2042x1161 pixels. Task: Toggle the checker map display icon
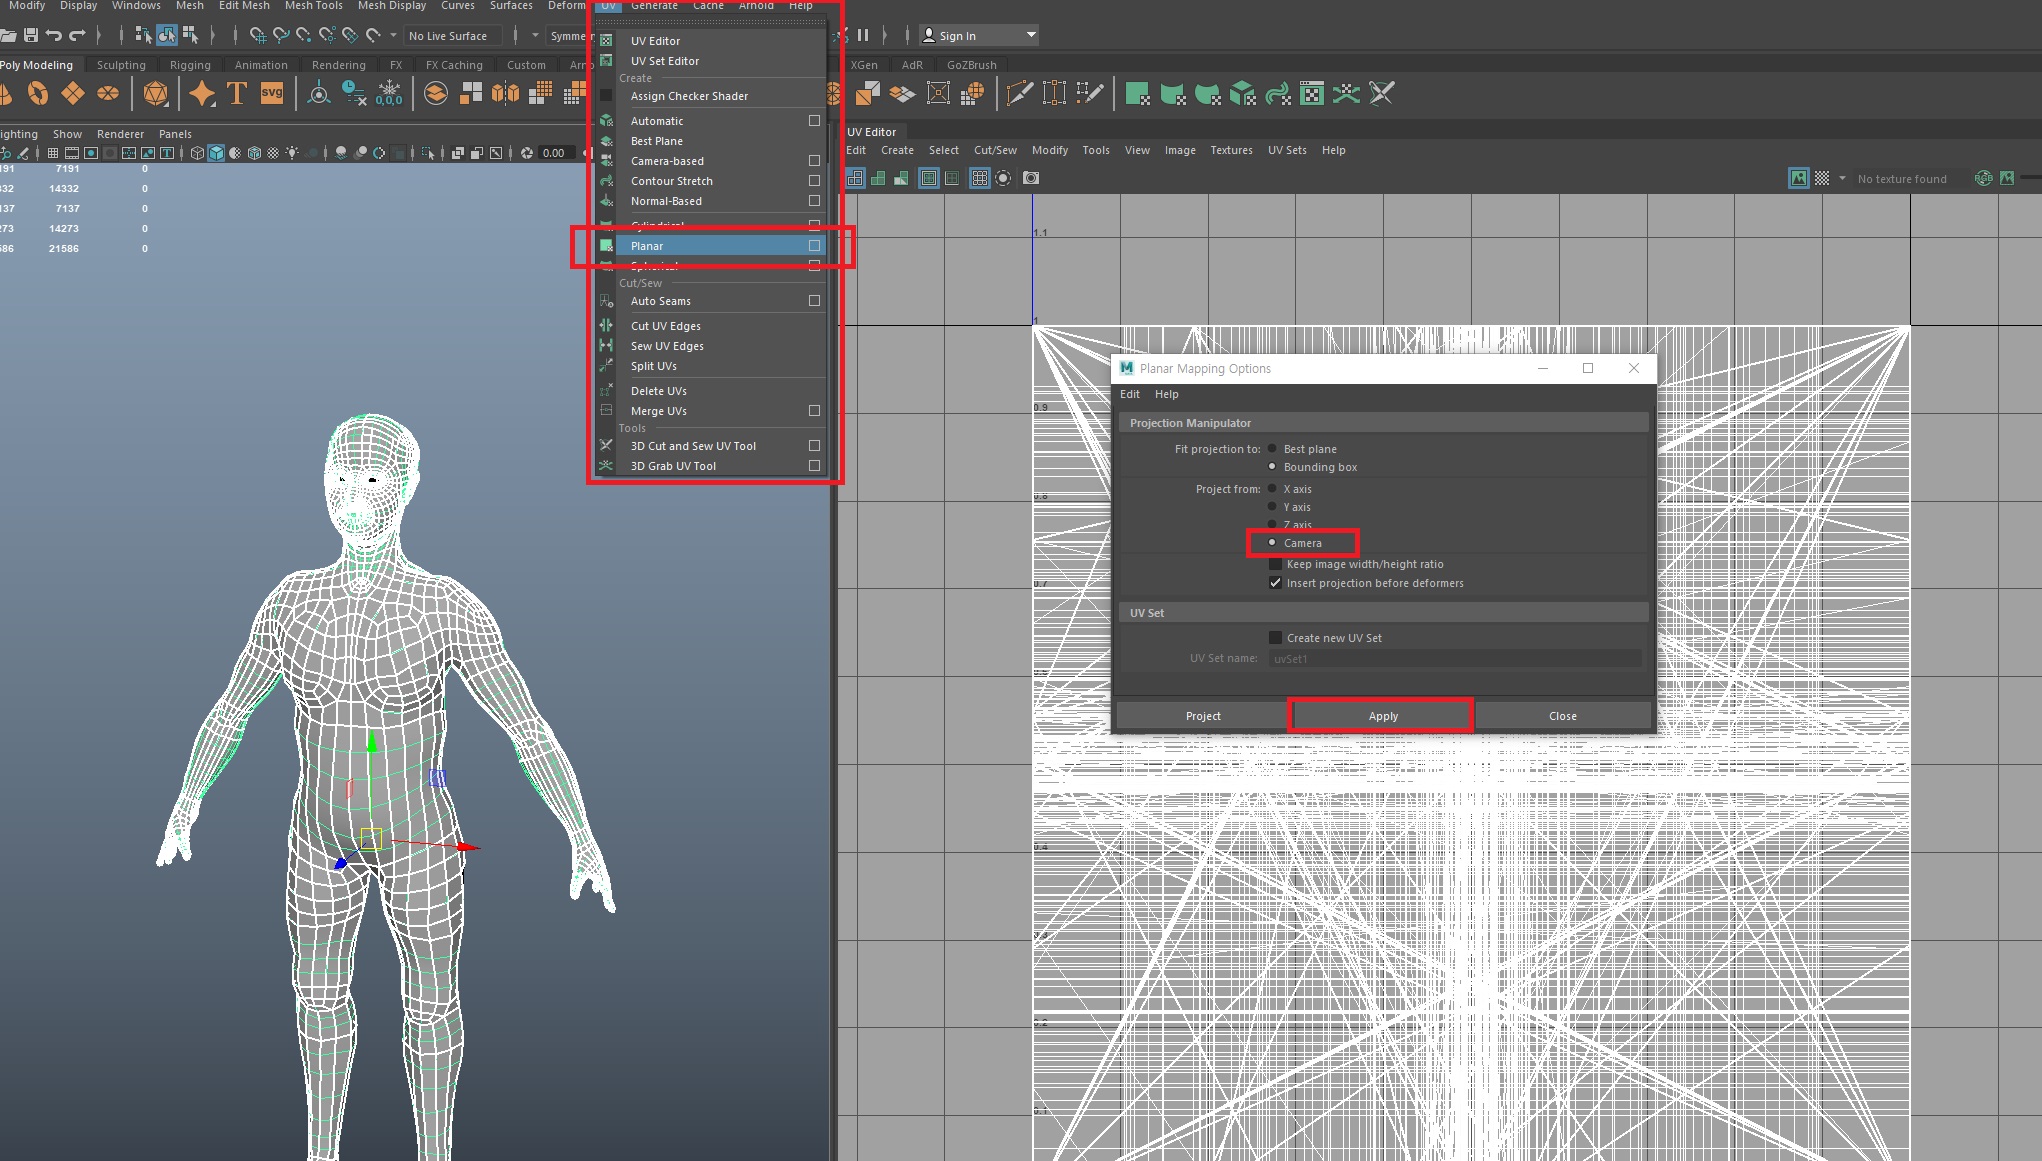[1822, 178]
